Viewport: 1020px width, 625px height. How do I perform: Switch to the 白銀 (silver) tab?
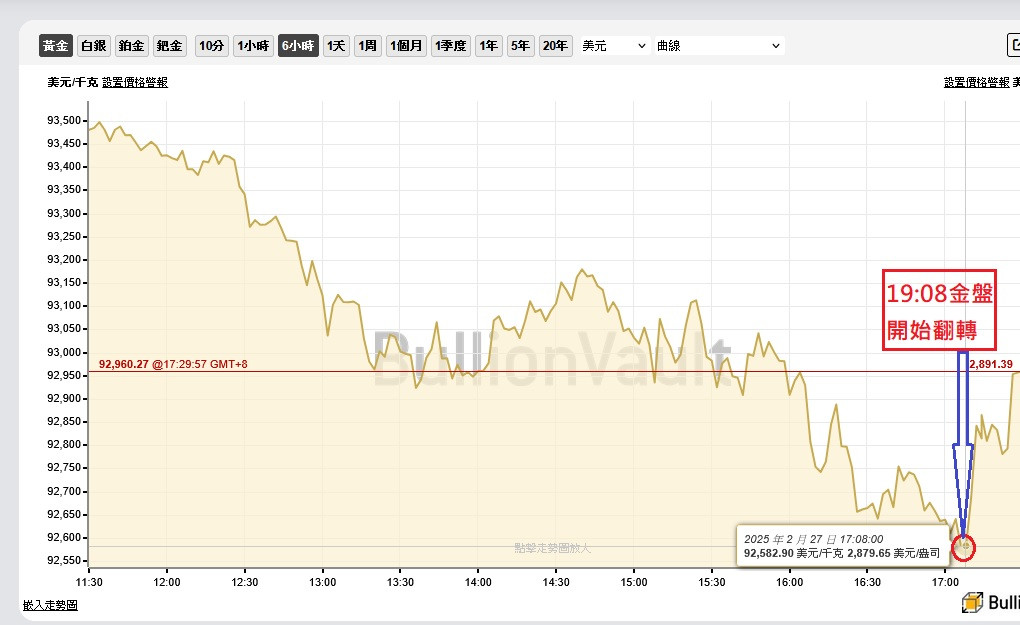[x=93, y=46]
